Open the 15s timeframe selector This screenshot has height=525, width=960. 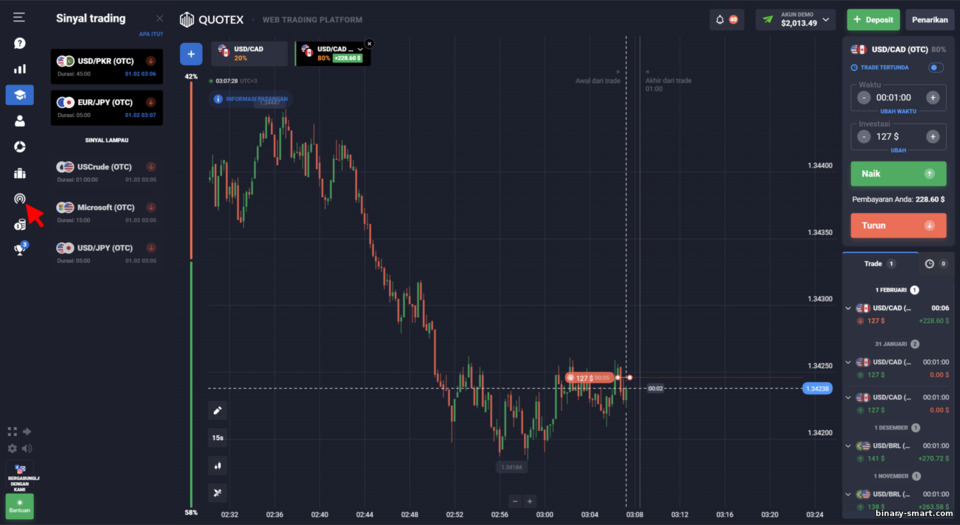(217, 438)
